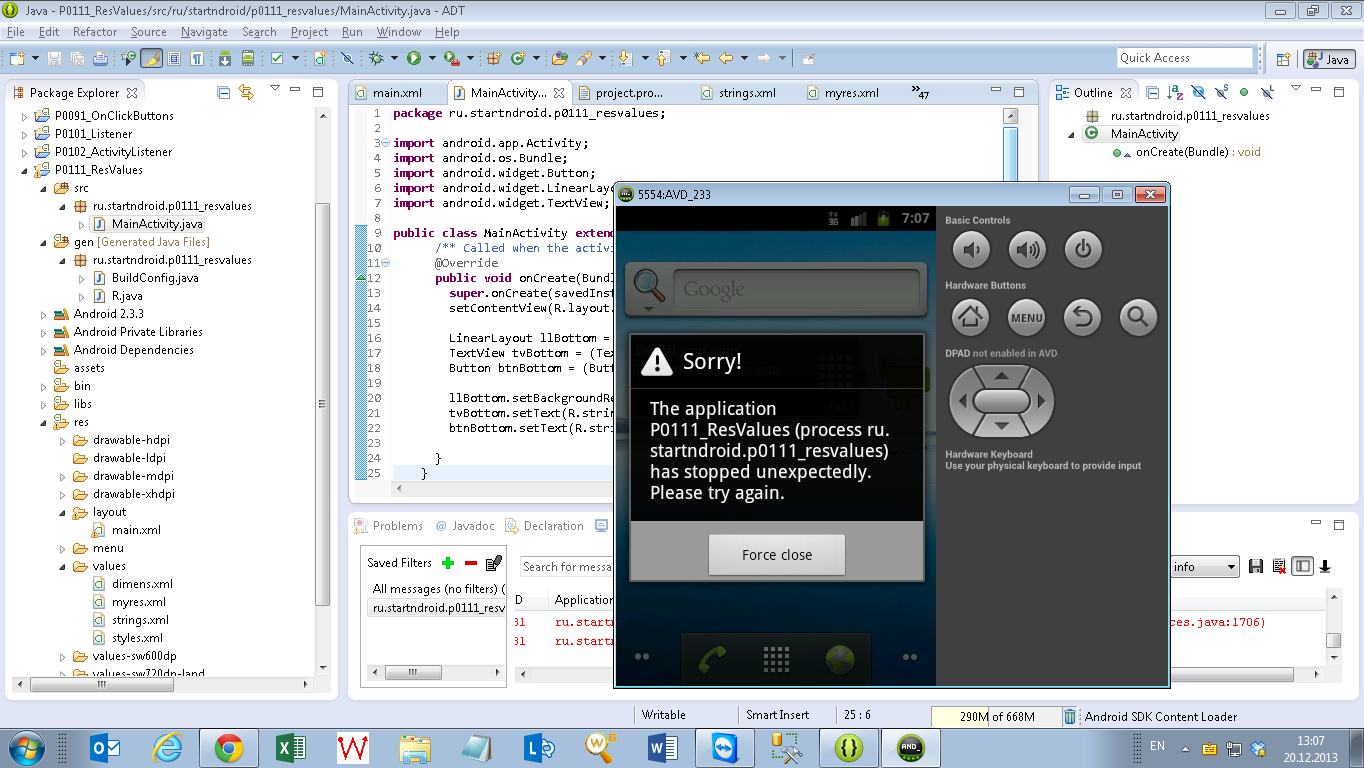1364x768 pixels.
Task: Toggle Mark Occurrences pencil button in toolbar
Action: [x=152, y=58]
